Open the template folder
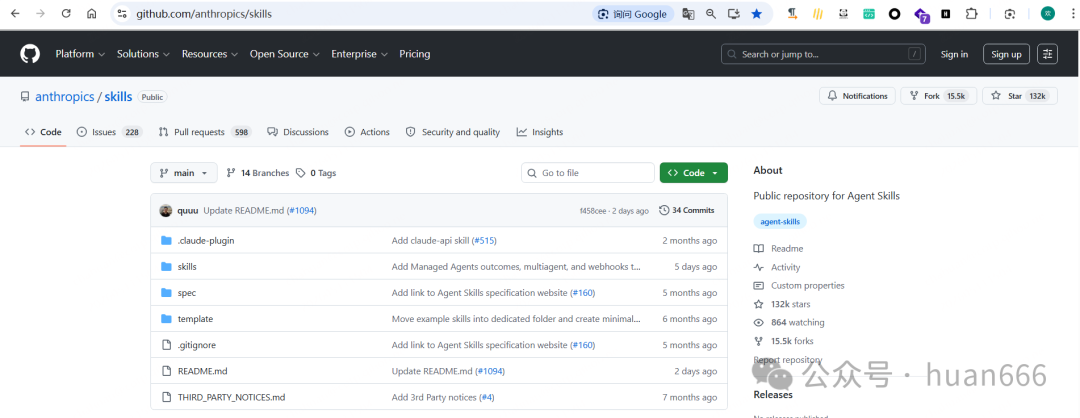Screen dimensions: 1080x418 pos(195,319)
